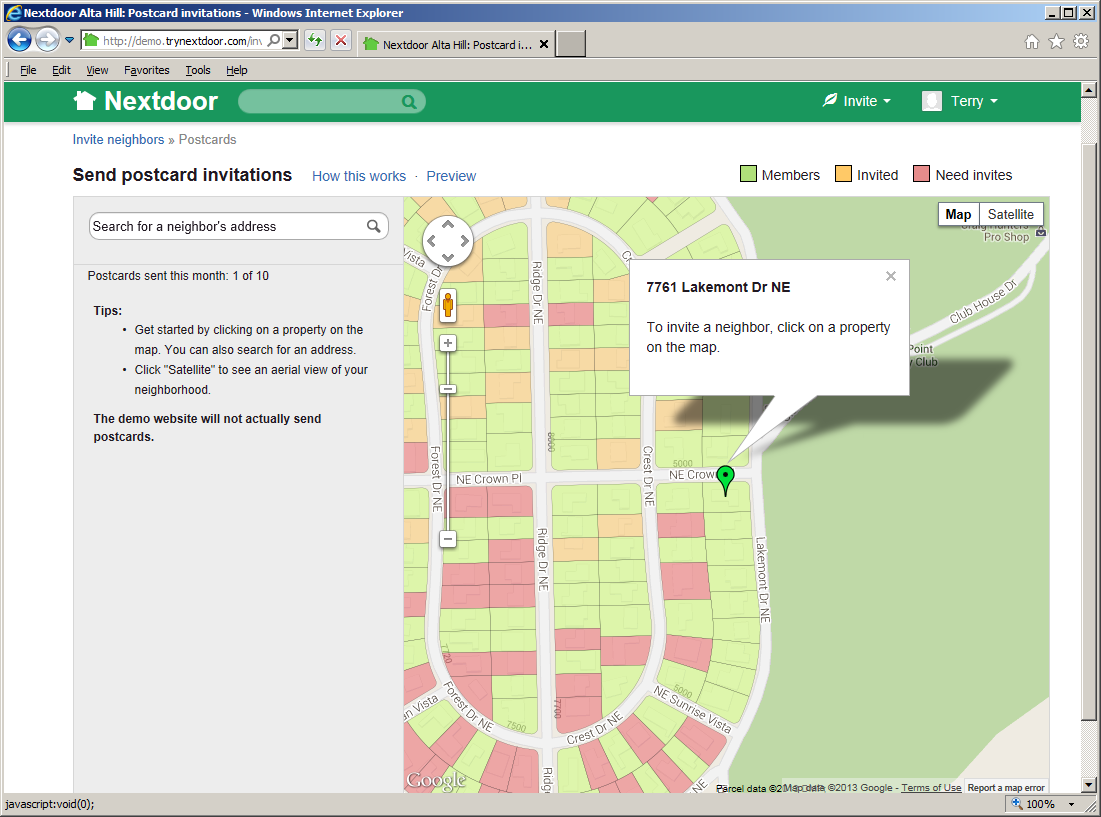Image resolution: width=1101 pixels, height=817 pixels.
Task: Click the 100% zoom level control
Action: (x=1040, y=804)
